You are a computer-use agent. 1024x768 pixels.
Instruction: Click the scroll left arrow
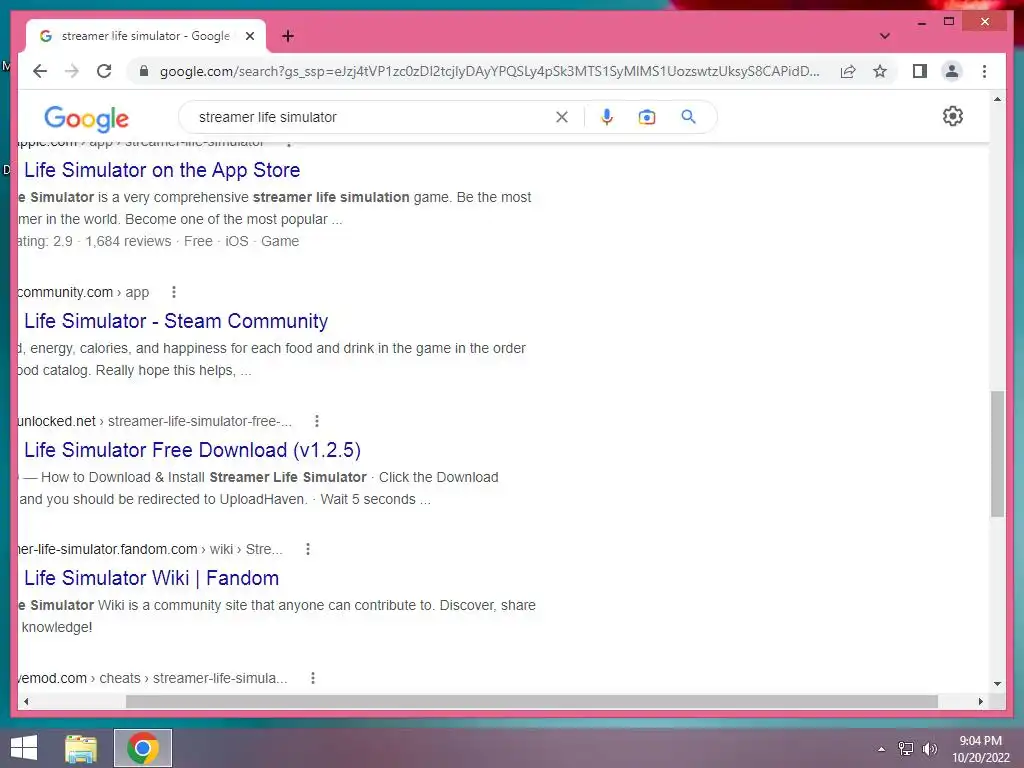click(25, 701)
